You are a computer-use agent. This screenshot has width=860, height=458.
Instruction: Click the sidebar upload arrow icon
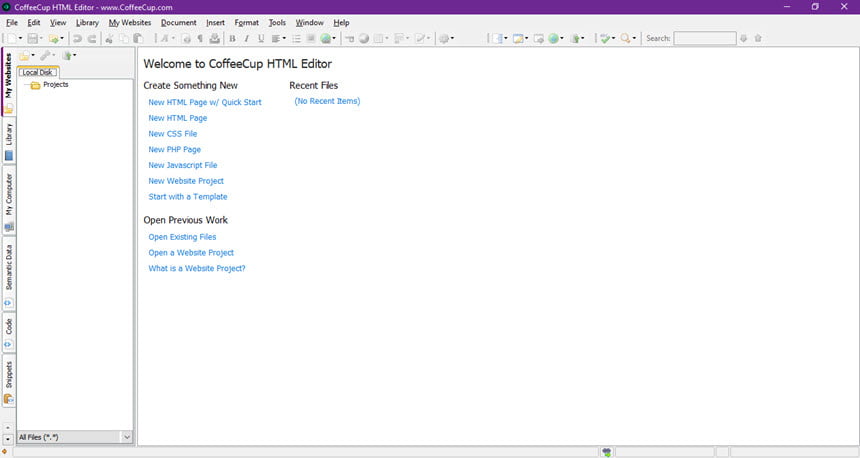click(67, 56)
